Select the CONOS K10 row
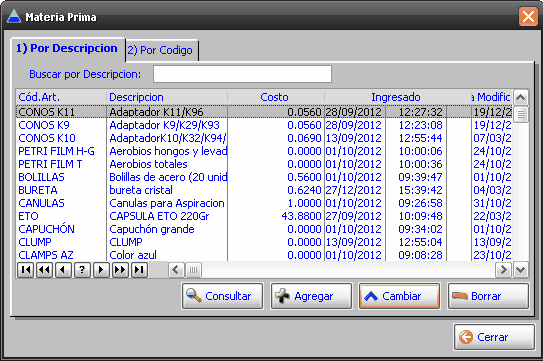Screen dimensions: 543x361 click(x=264, y=138)
